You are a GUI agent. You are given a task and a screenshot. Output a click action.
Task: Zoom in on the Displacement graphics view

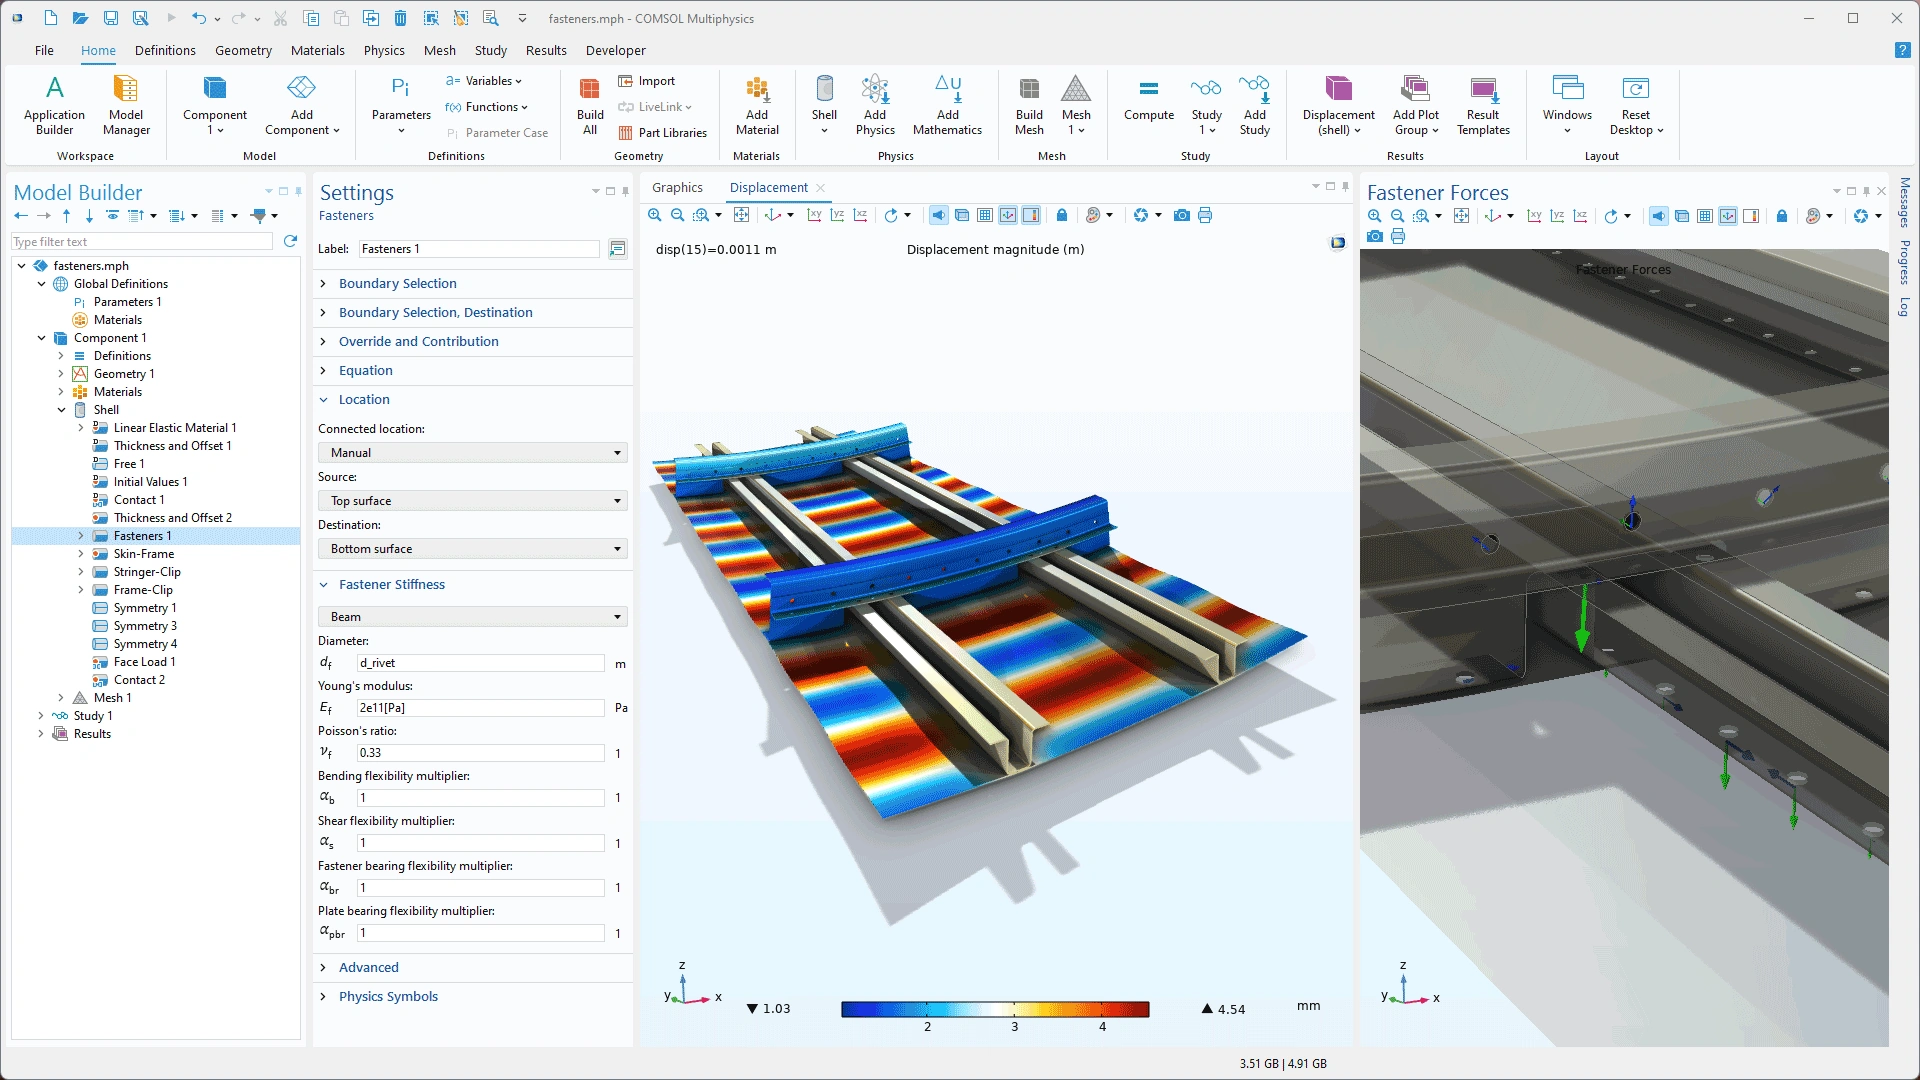coord(655,215)
